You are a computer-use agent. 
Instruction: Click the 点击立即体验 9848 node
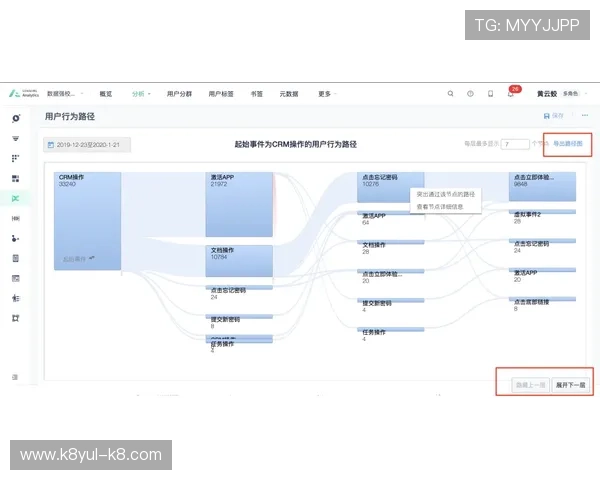click(x=542, y=186)
